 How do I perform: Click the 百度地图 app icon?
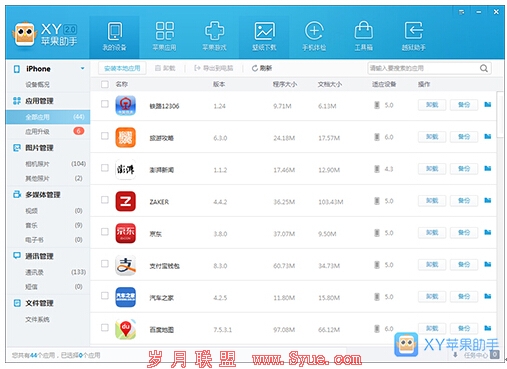point(125,329)
